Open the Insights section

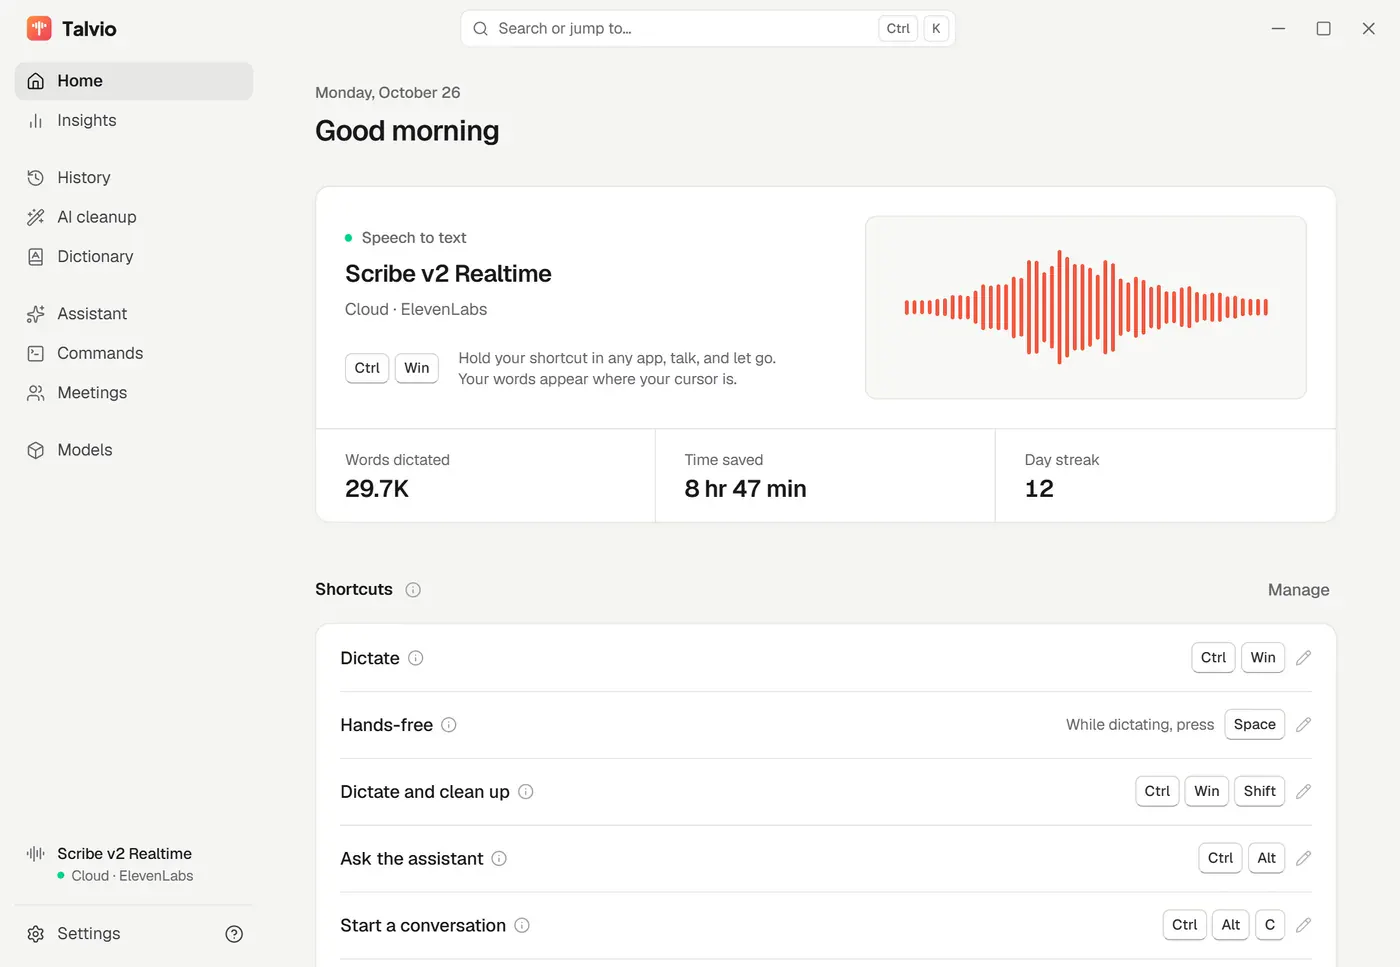click(x=134, y=121)
